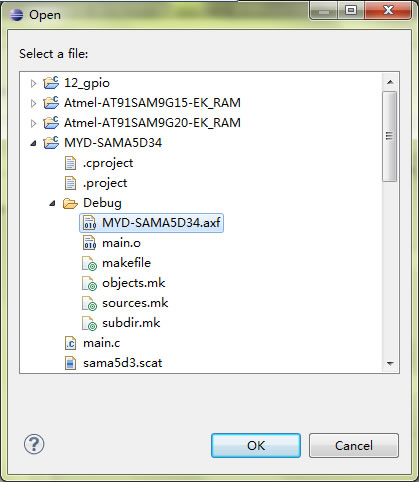Select the main.c source file icon
The image size is (419, 482).
pos(70,343)
